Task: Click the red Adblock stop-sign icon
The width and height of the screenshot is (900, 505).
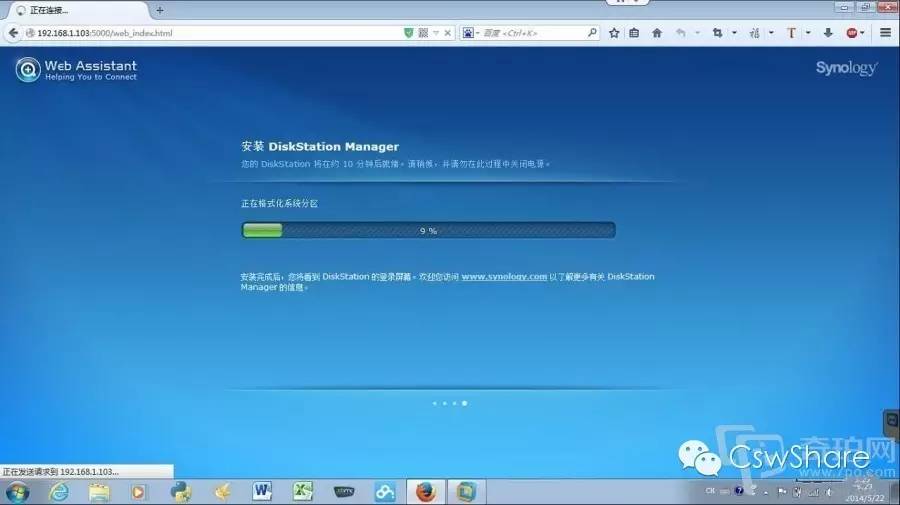Action: (x=852, y=33)
